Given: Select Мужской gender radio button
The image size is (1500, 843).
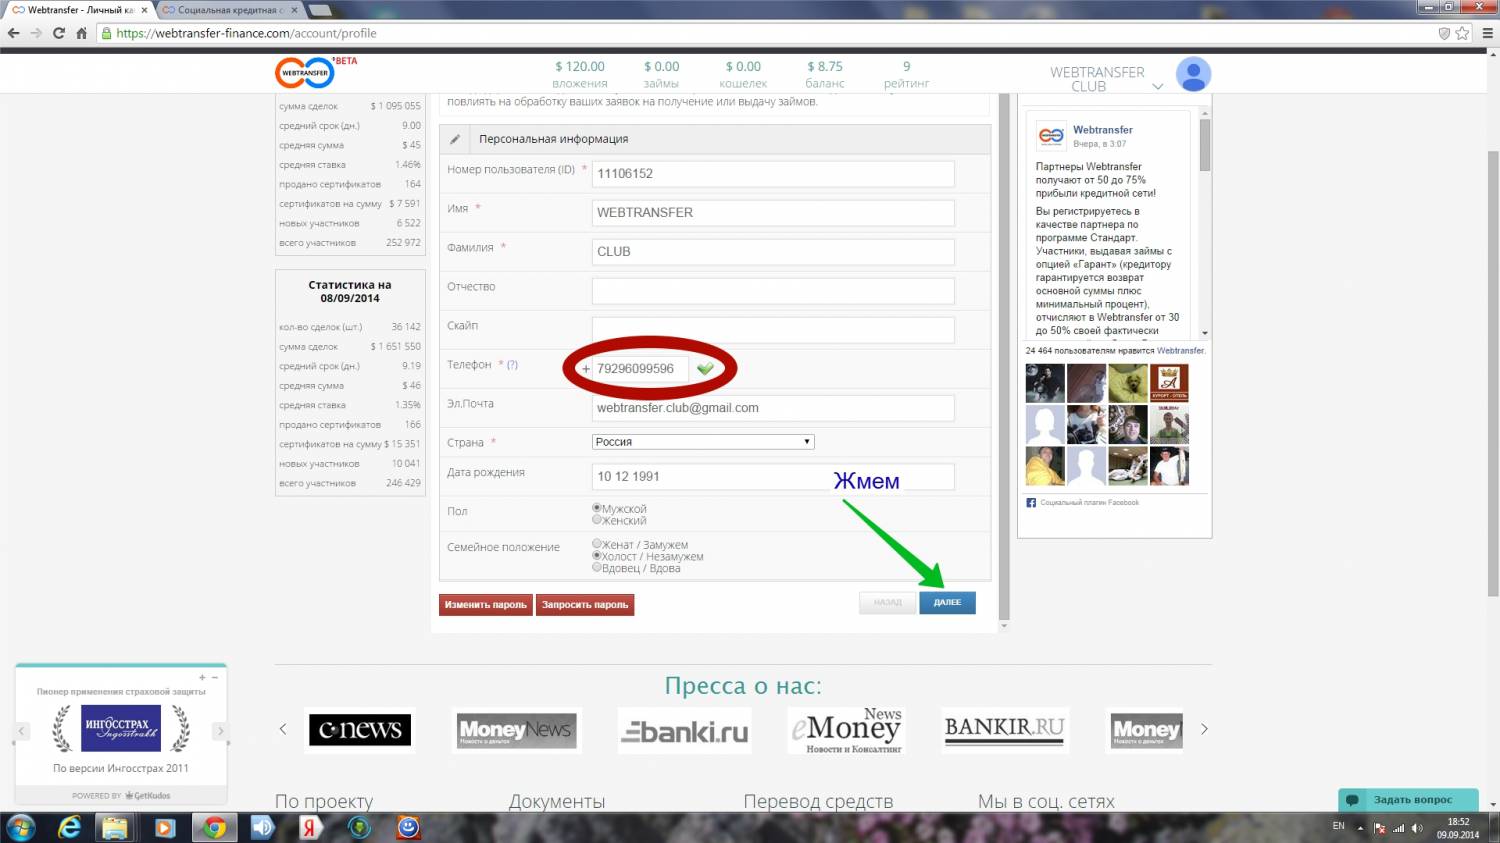Looking at the screenshot, I should point(597,508).
